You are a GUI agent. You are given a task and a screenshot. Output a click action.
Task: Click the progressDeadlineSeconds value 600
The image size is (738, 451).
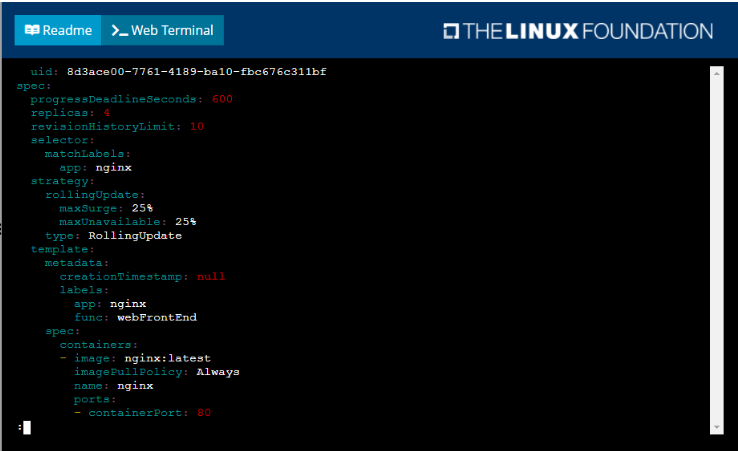point(222,99)
